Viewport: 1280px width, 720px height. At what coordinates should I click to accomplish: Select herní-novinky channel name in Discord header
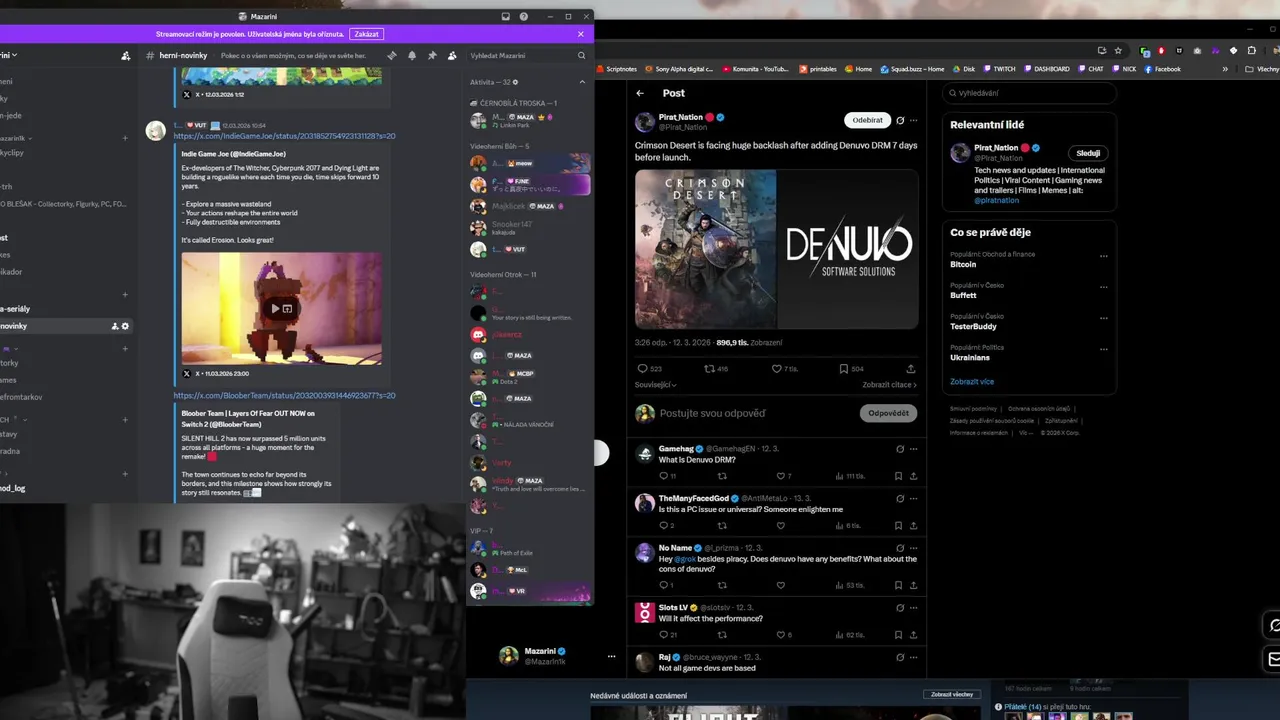click(182, 56)
